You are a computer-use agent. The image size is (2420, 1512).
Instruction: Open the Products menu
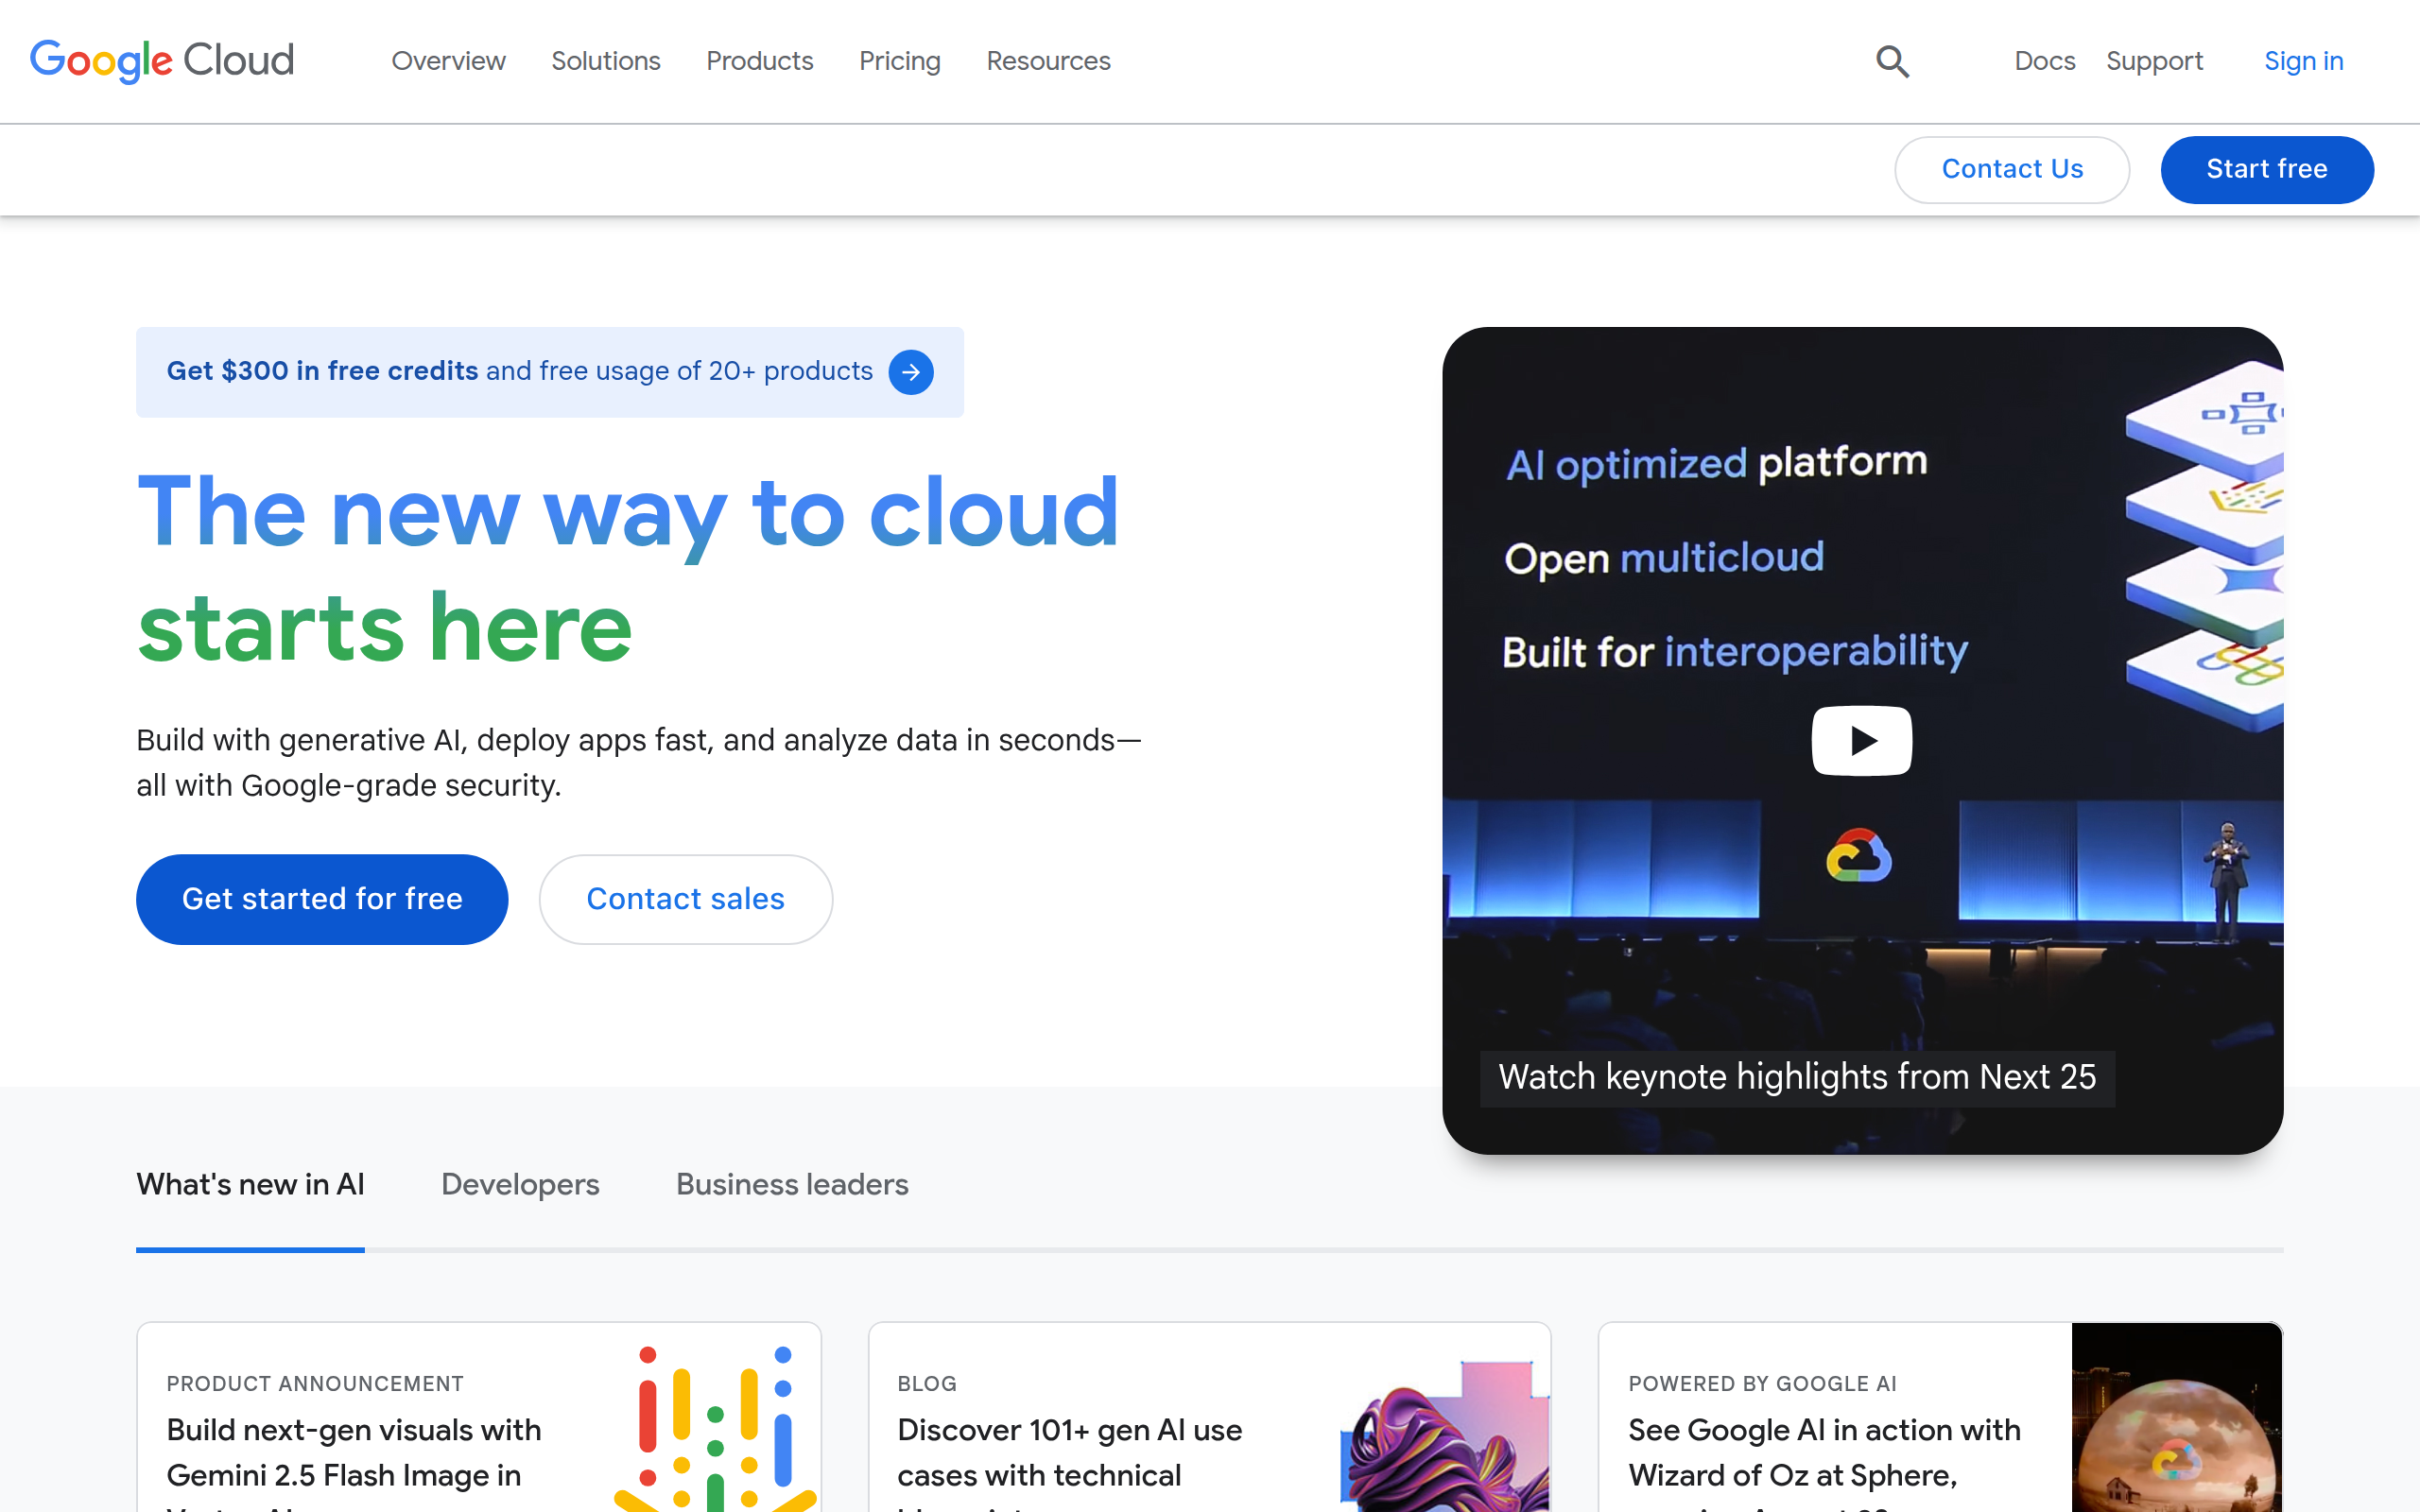[760, 61]
